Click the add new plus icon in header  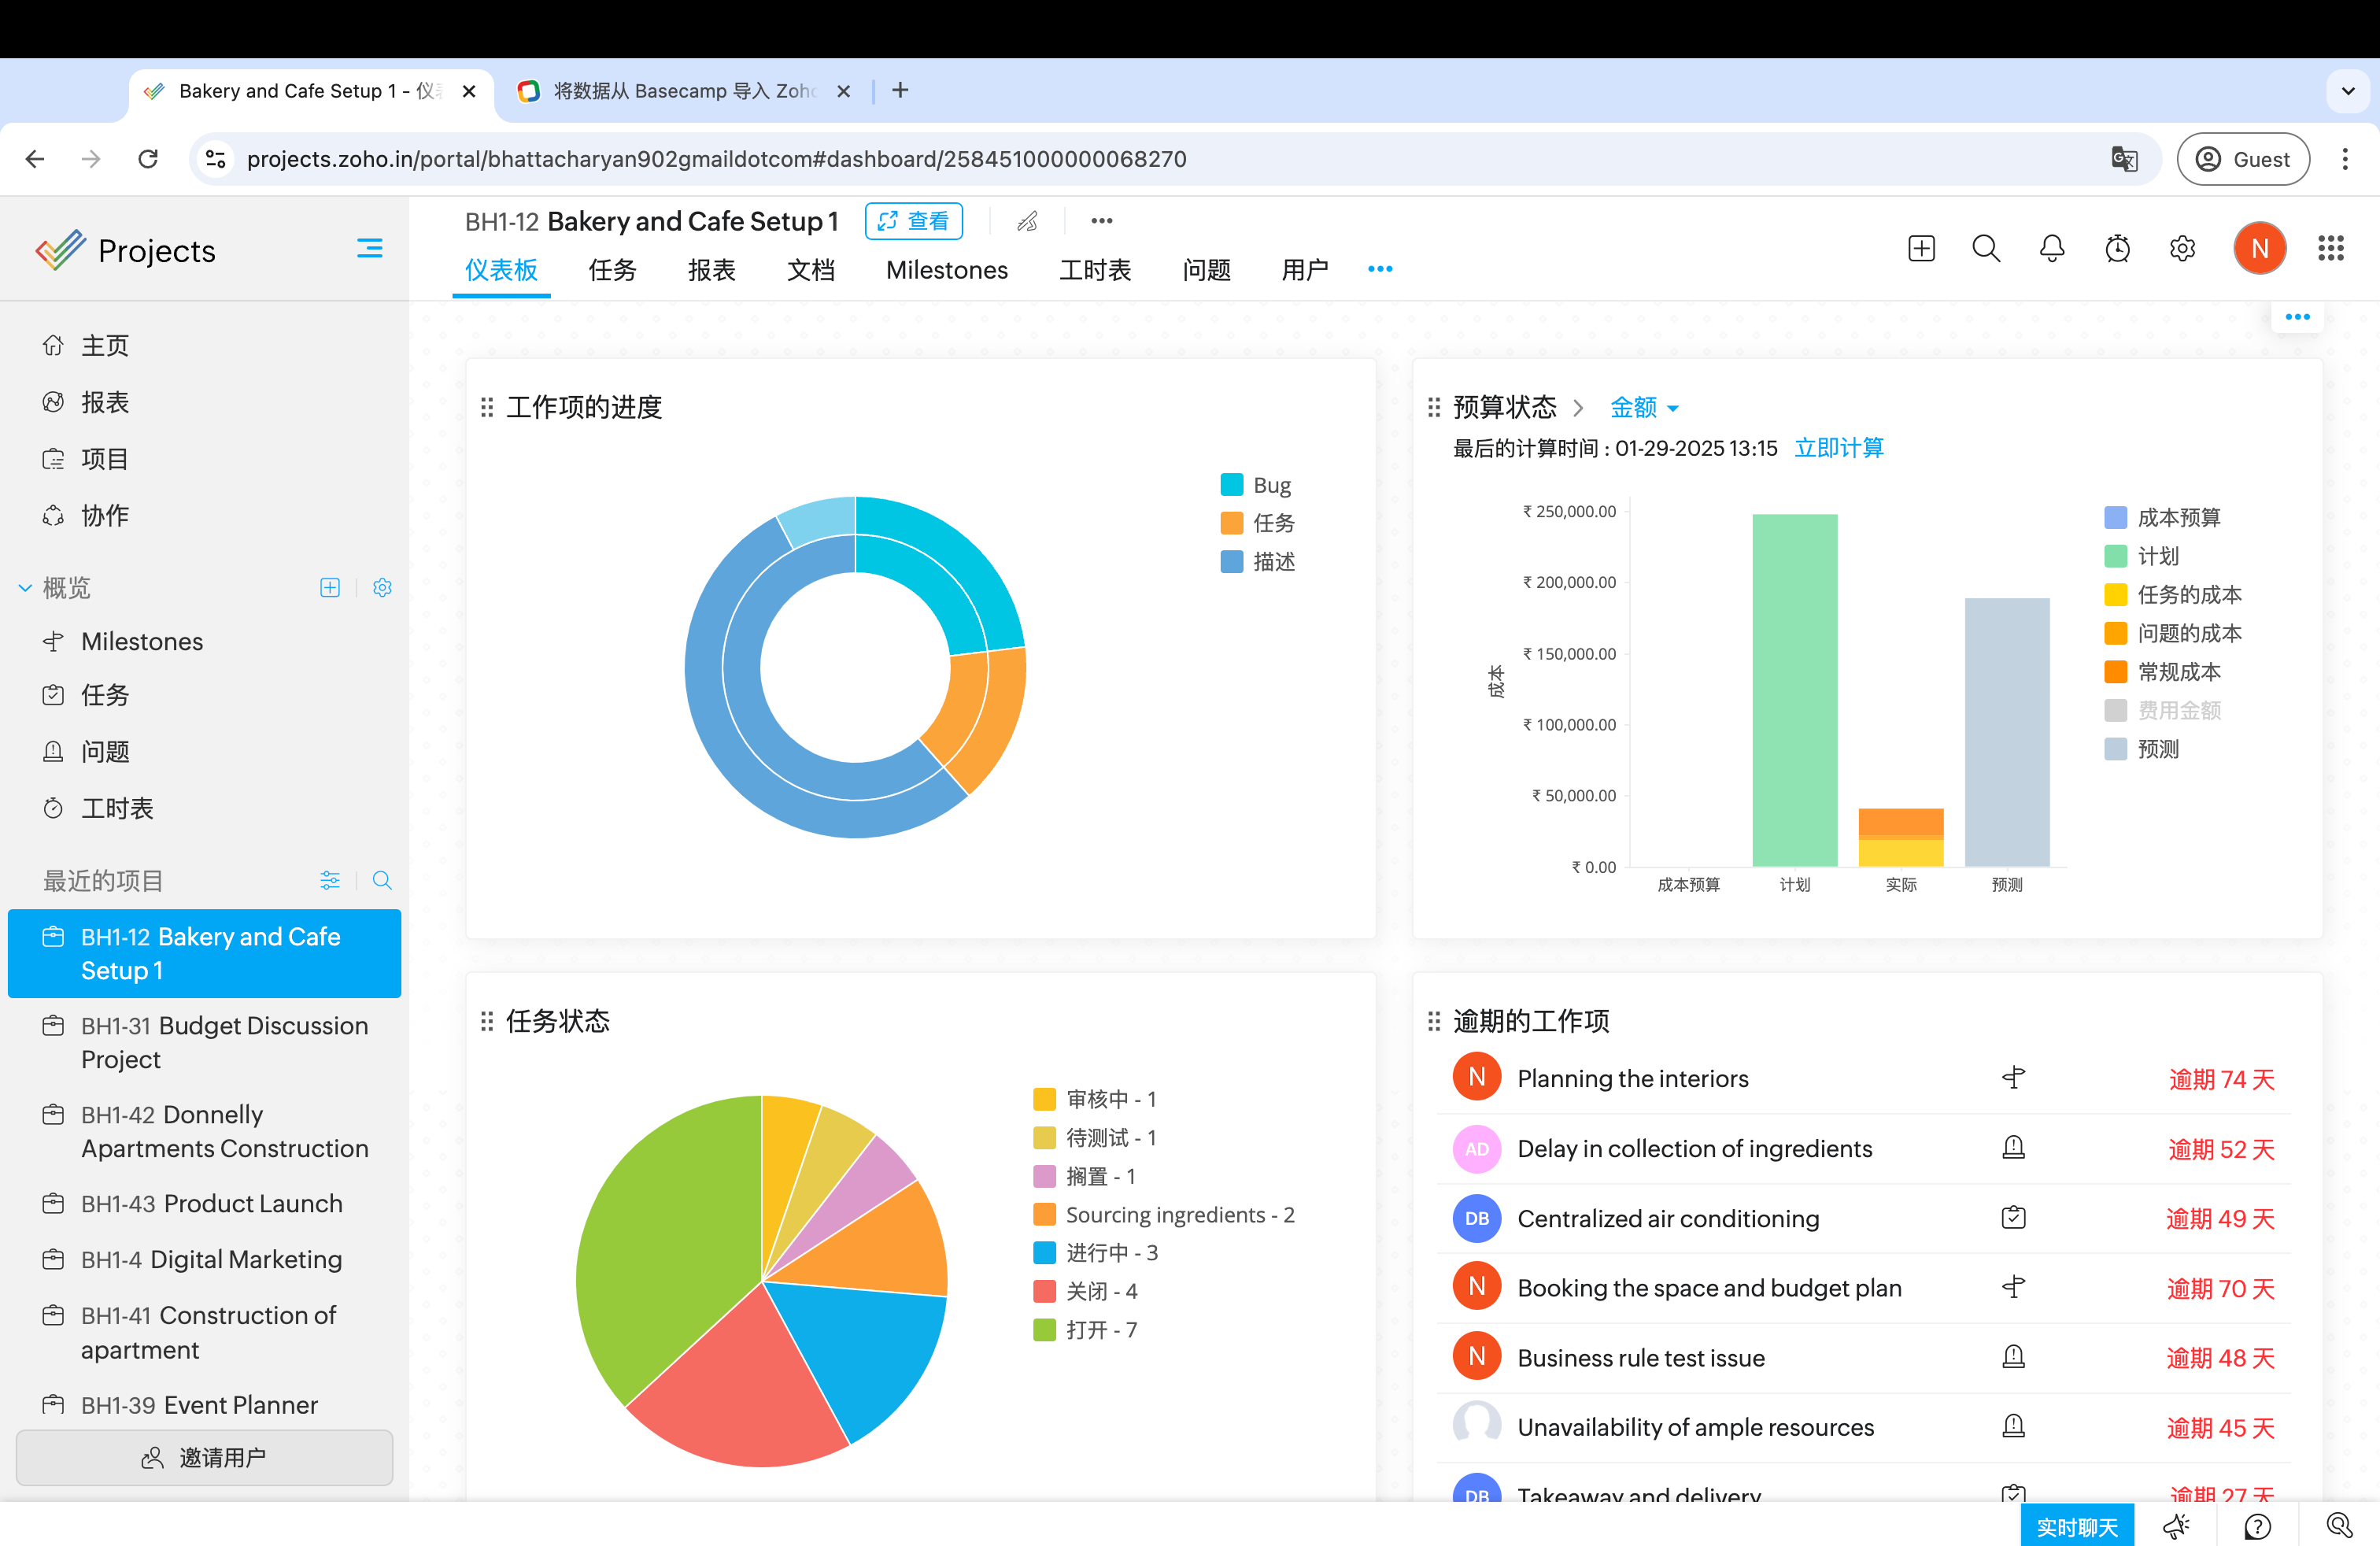pos(1920,249)
